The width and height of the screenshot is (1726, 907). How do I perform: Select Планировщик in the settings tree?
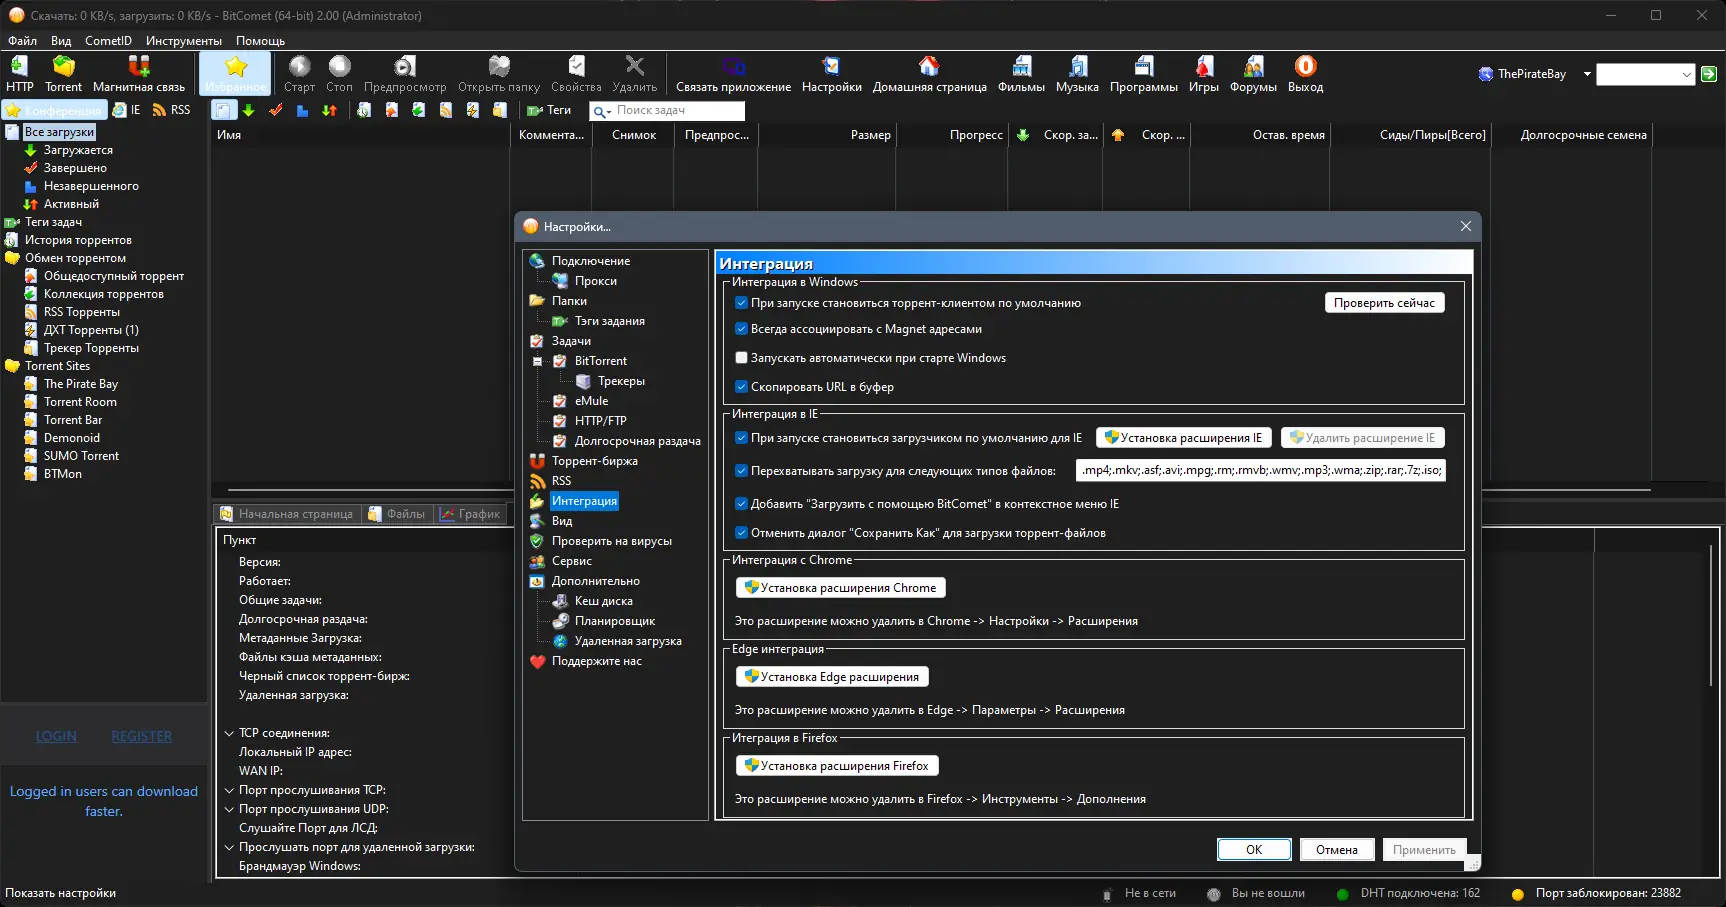(615, 621)
